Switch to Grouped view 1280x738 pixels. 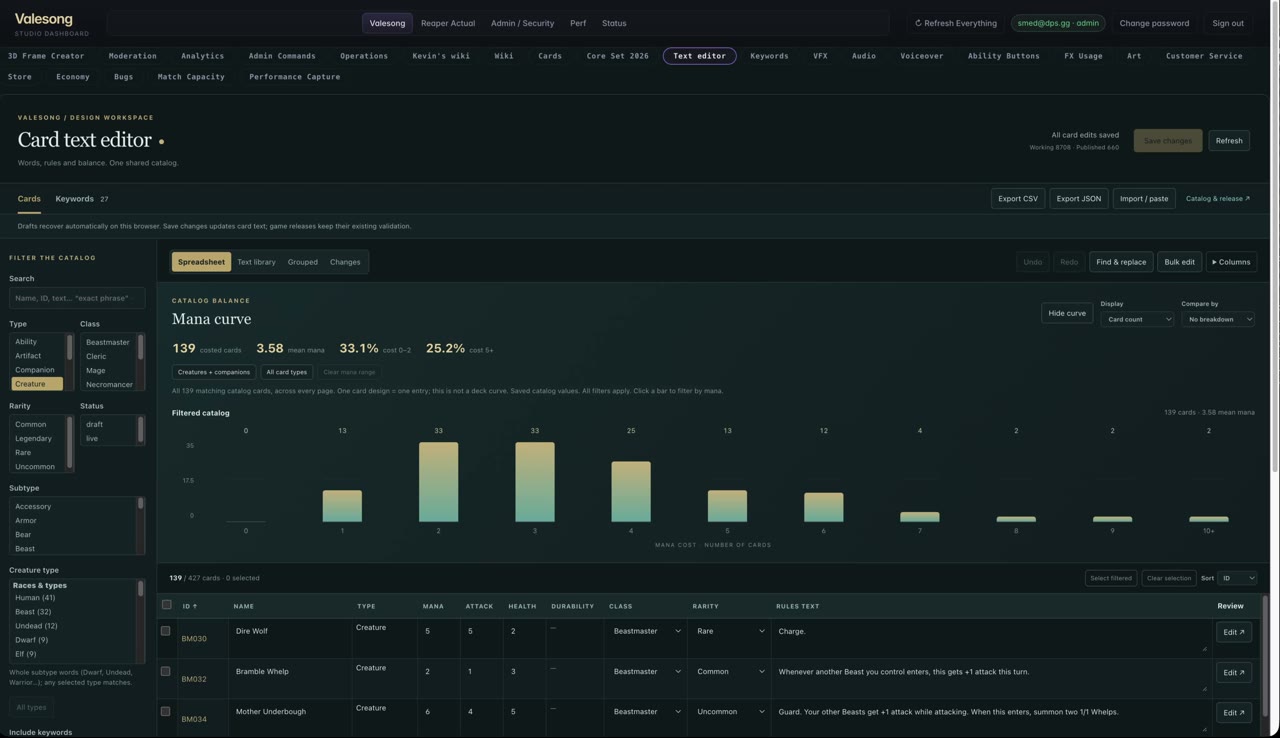click(302, 262)
